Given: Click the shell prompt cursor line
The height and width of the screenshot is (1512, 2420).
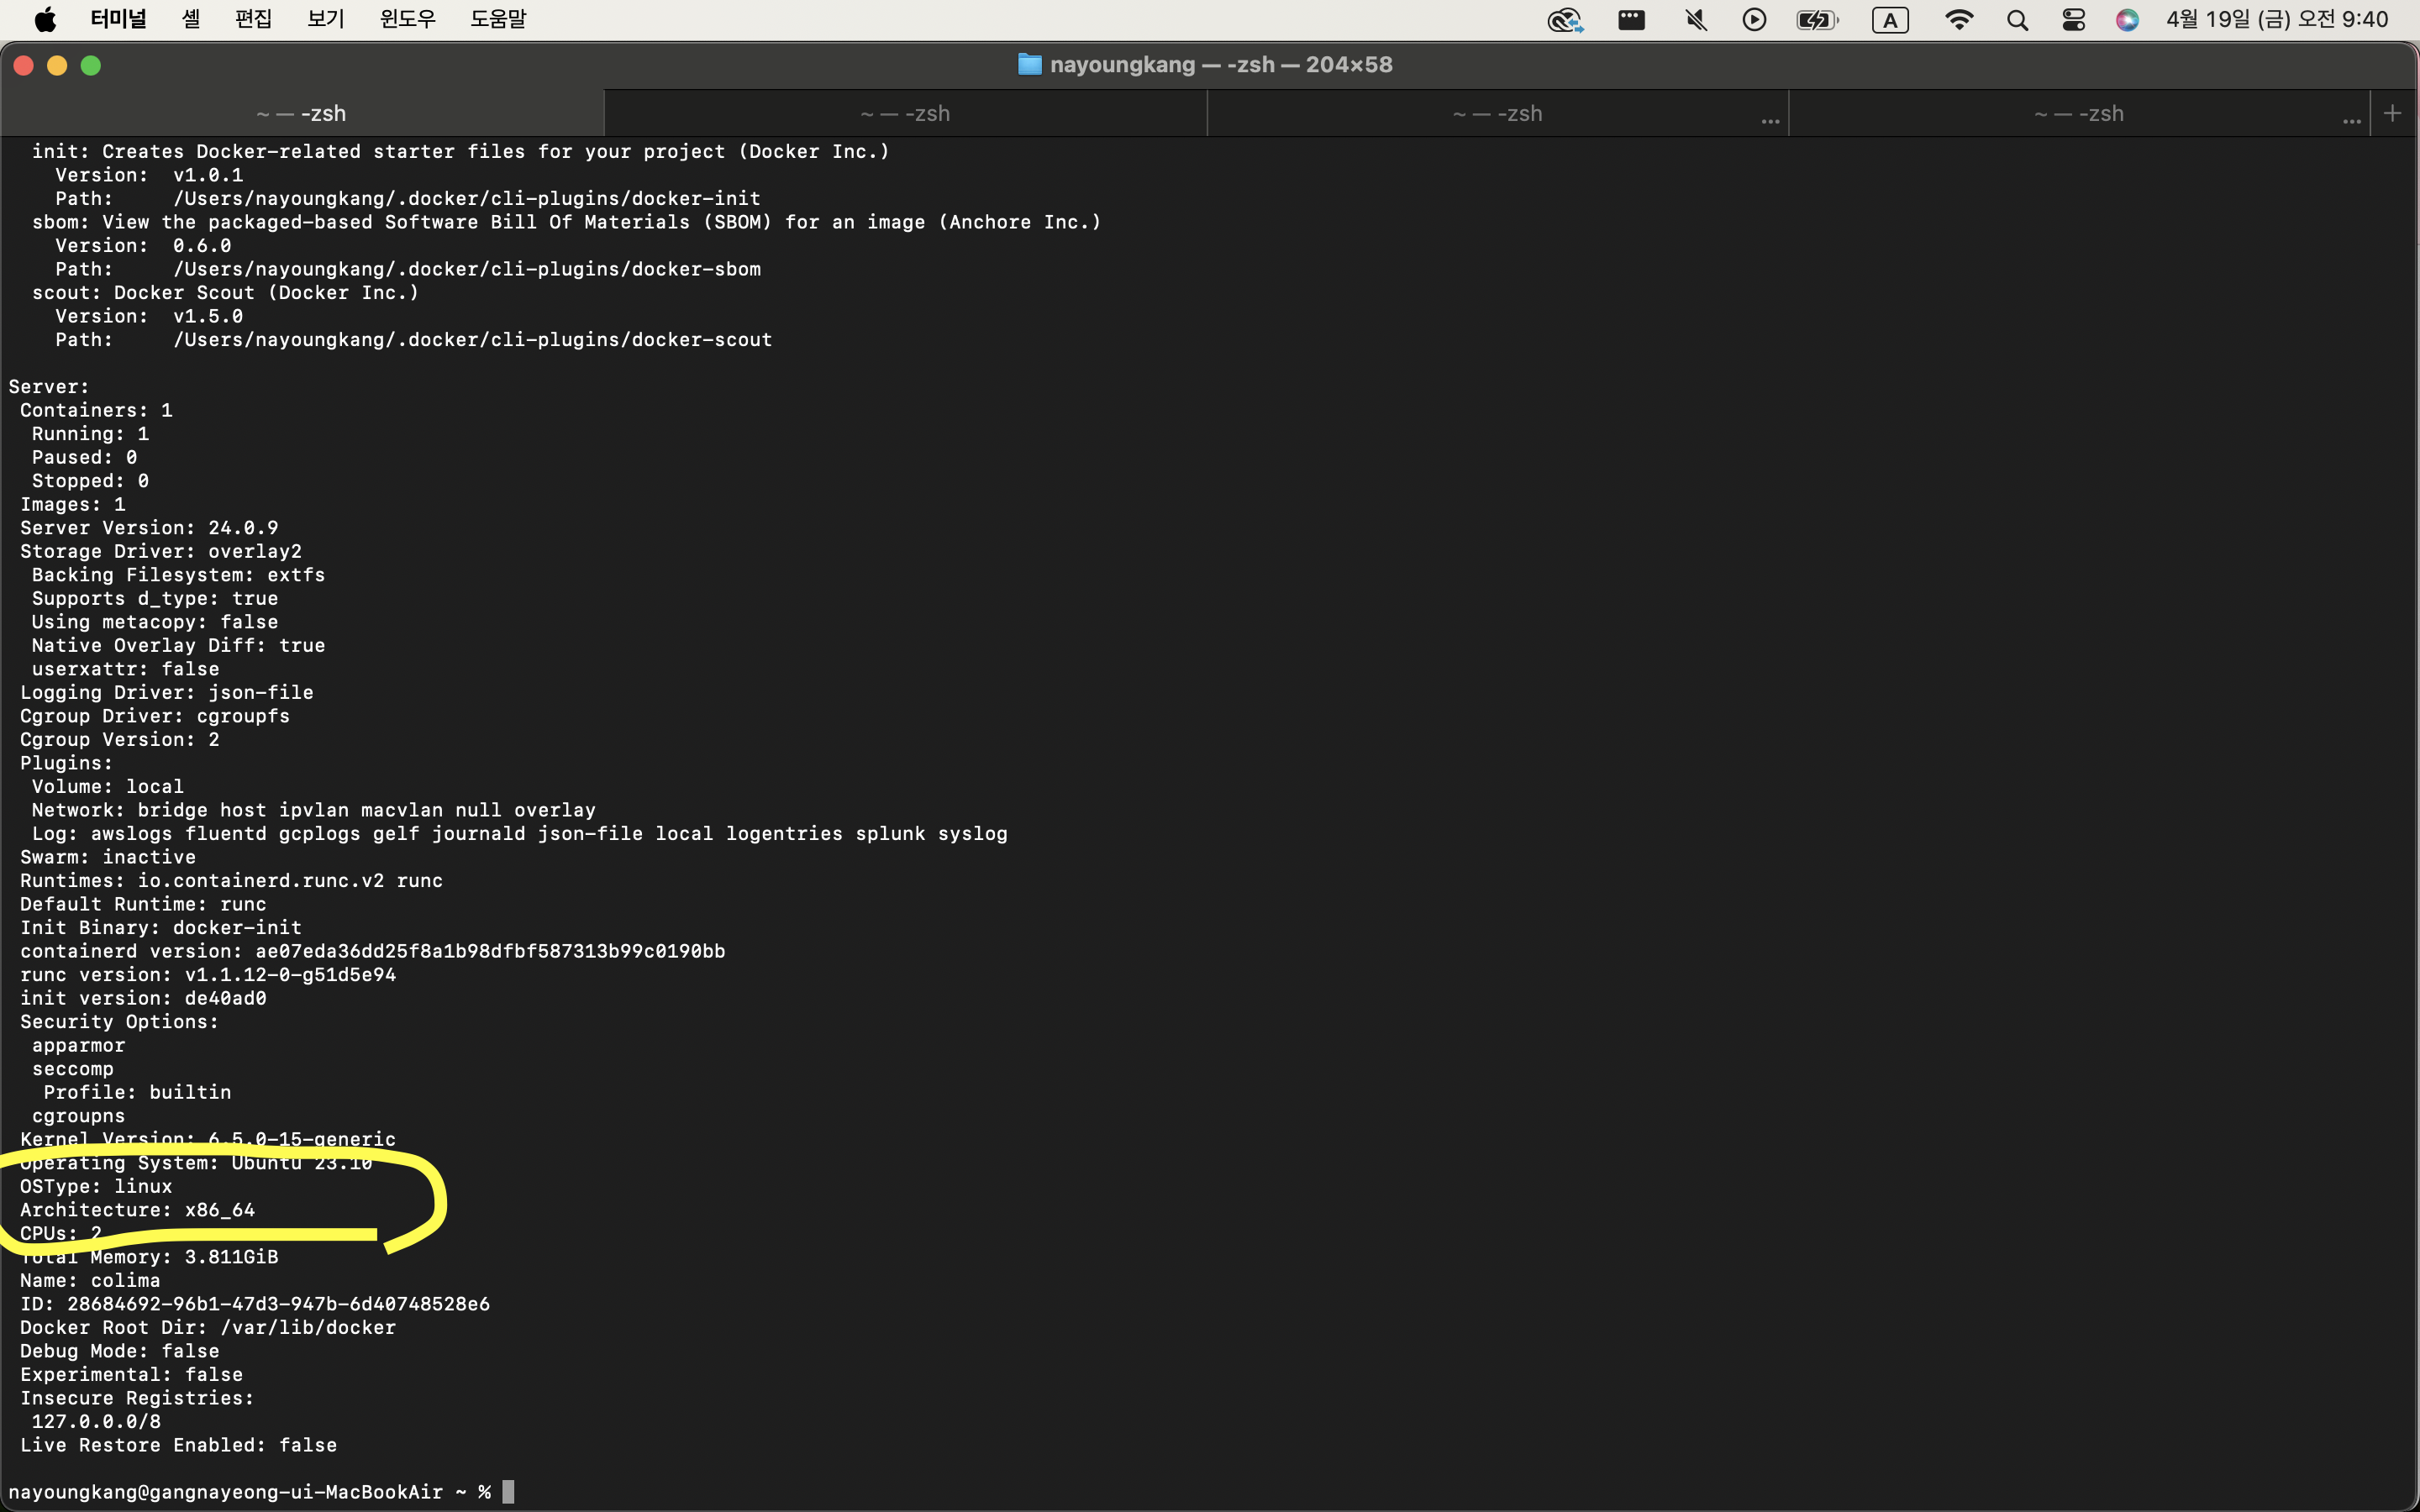Looking at the screenshot, I should pyautogui.click(x=508, y=1491).
